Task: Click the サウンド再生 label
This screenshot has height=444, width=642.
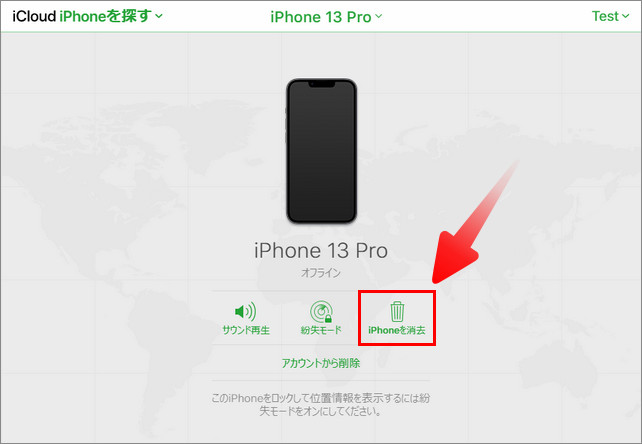Action: [x=246, y=330]
